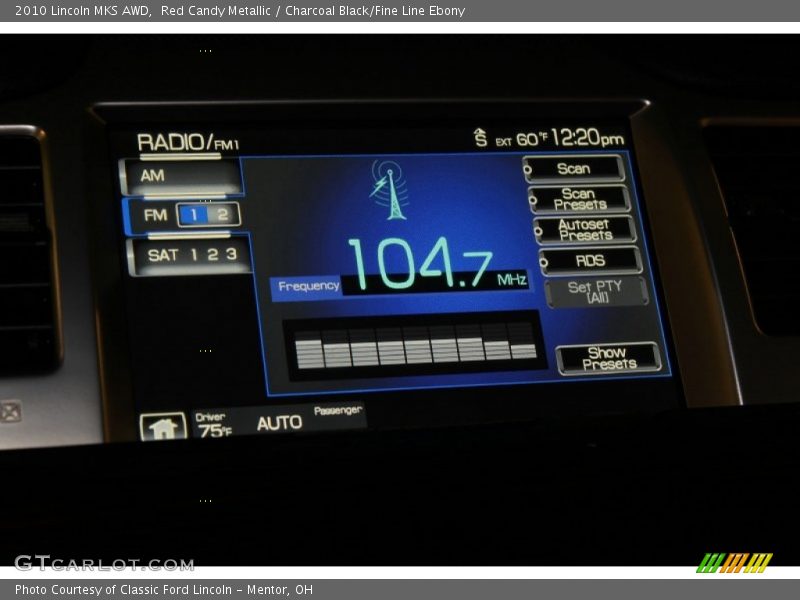This screenshot has height=600, width=800.
Task: Click the GTCarLot striped color logo
Action: click(734, 563)
